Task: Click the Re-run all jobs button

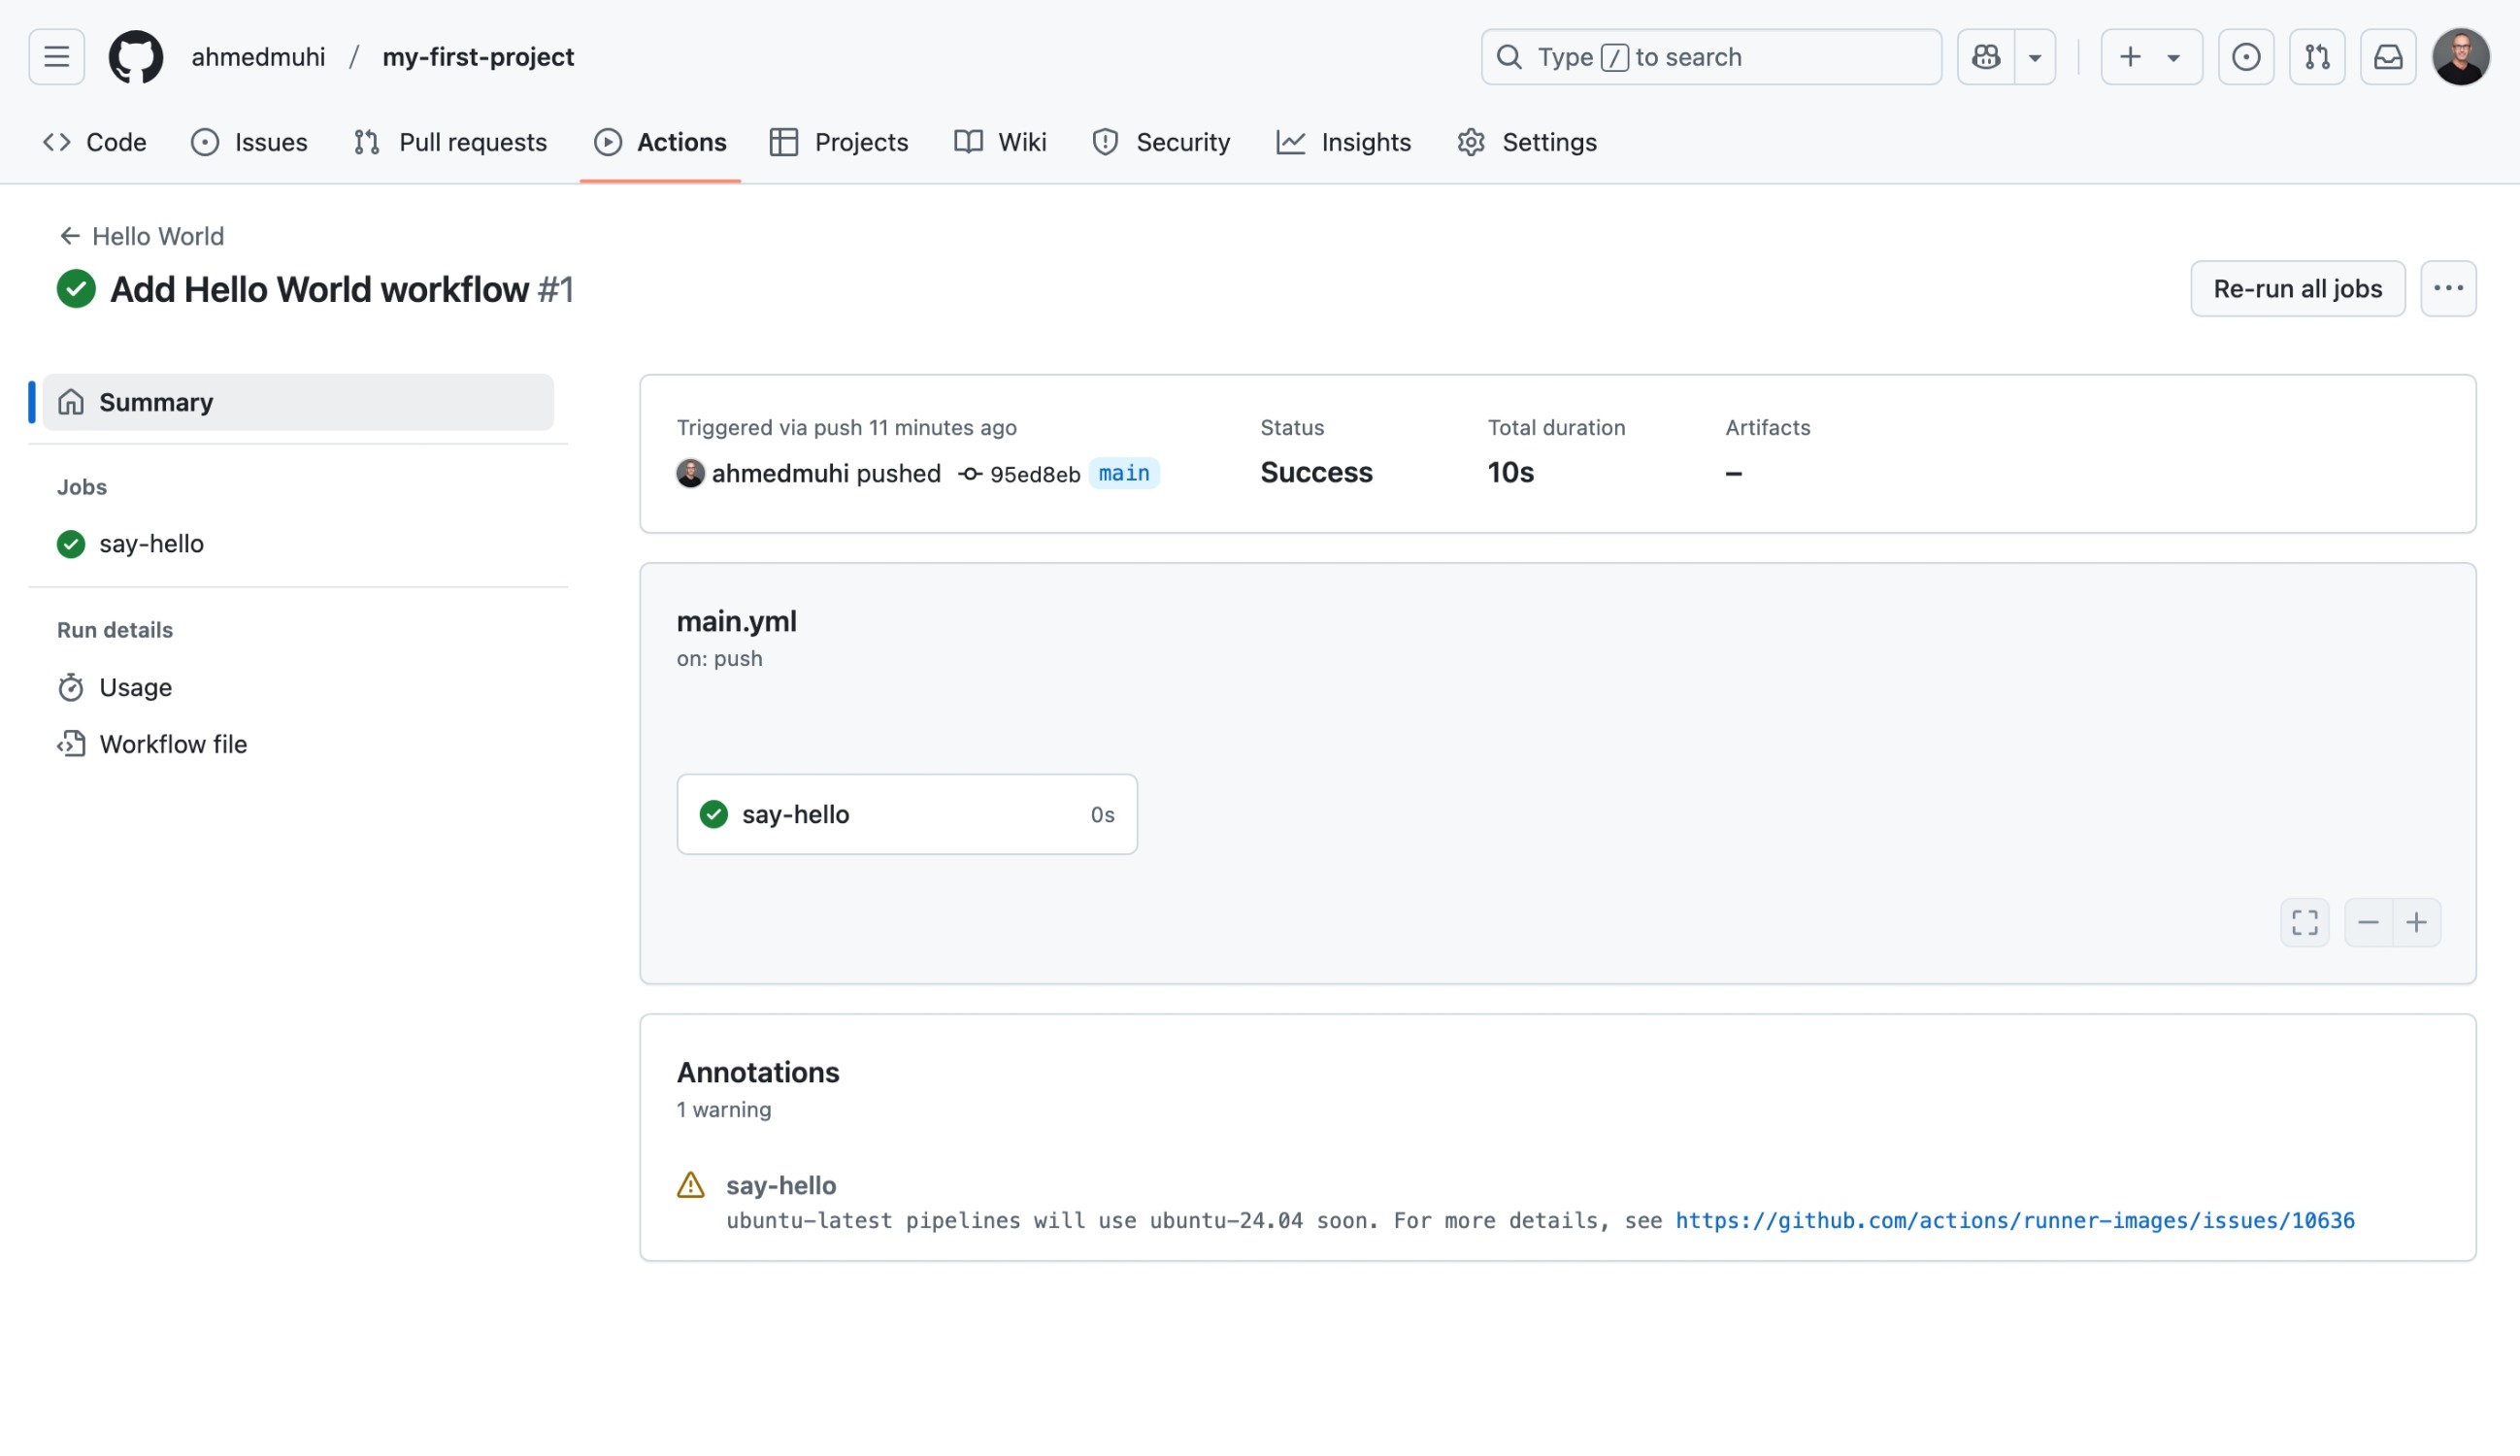Action: [2297, 287]
